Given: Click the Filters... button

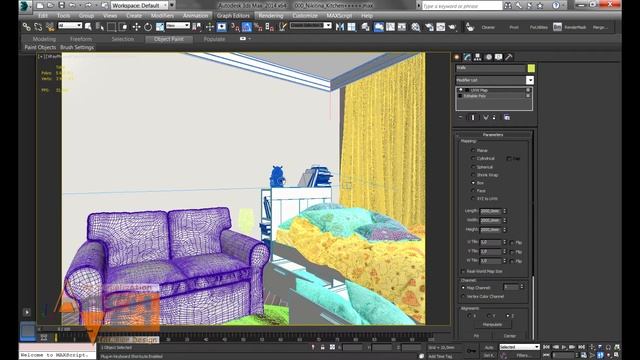Looking at the screenshot, I should coord(522,356).
